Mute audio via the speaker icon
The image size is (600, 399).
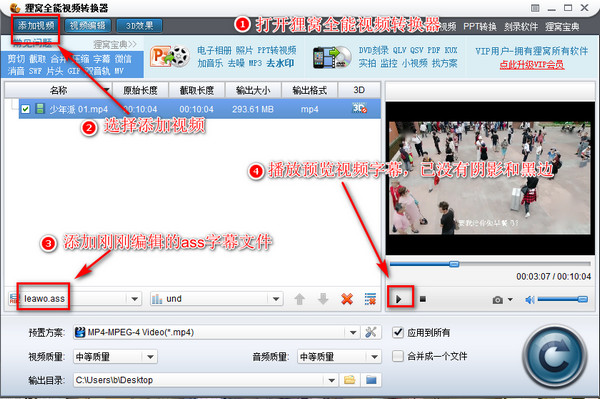click(530, 300)
